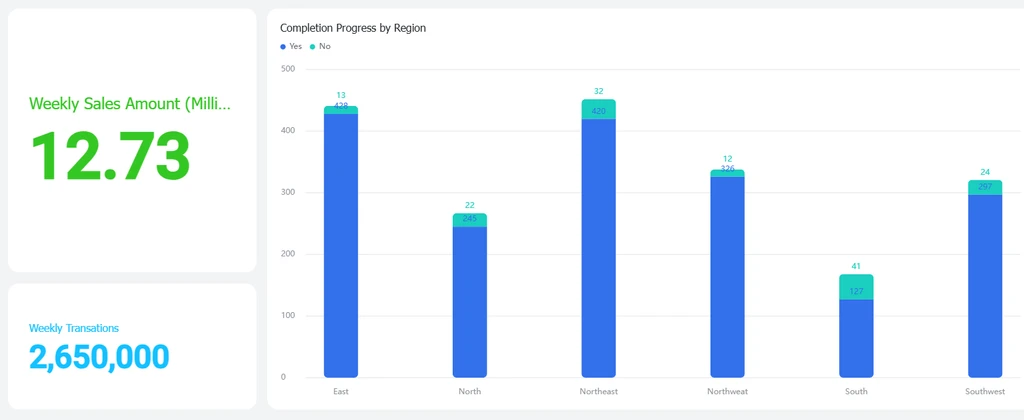
Task: Select the North blue bar
Action: pos(470,302)
